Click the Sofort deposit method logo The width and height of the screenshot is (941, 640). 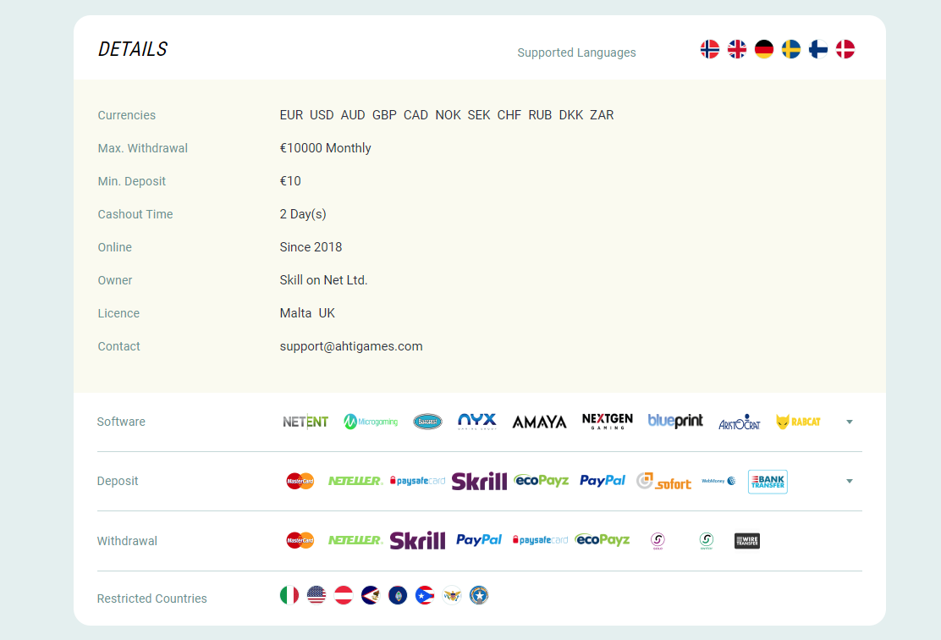664,481
